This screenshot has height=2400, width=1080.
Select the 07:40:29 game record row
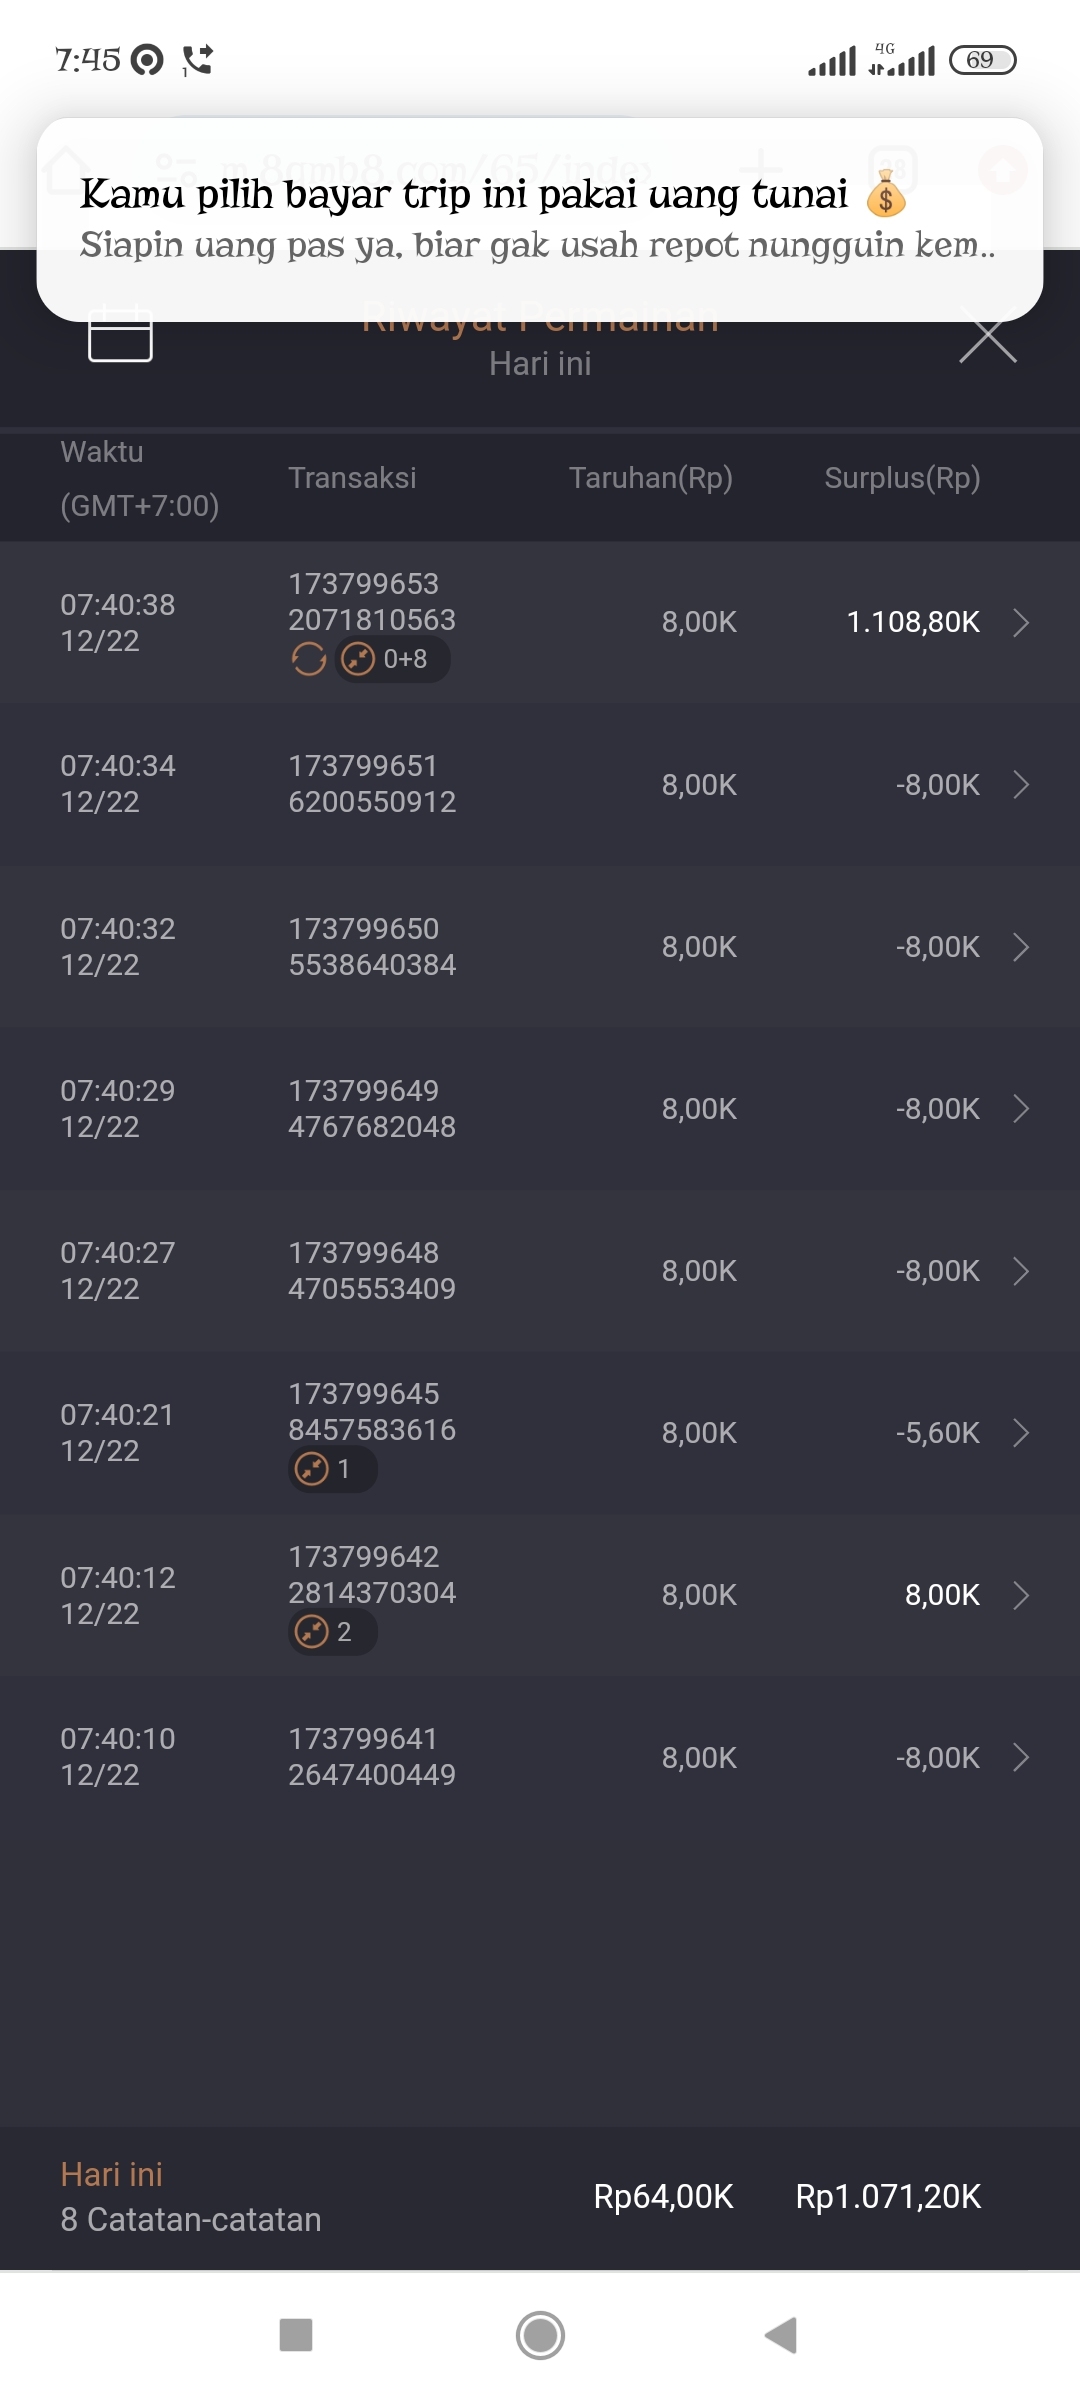(540, 1109)
